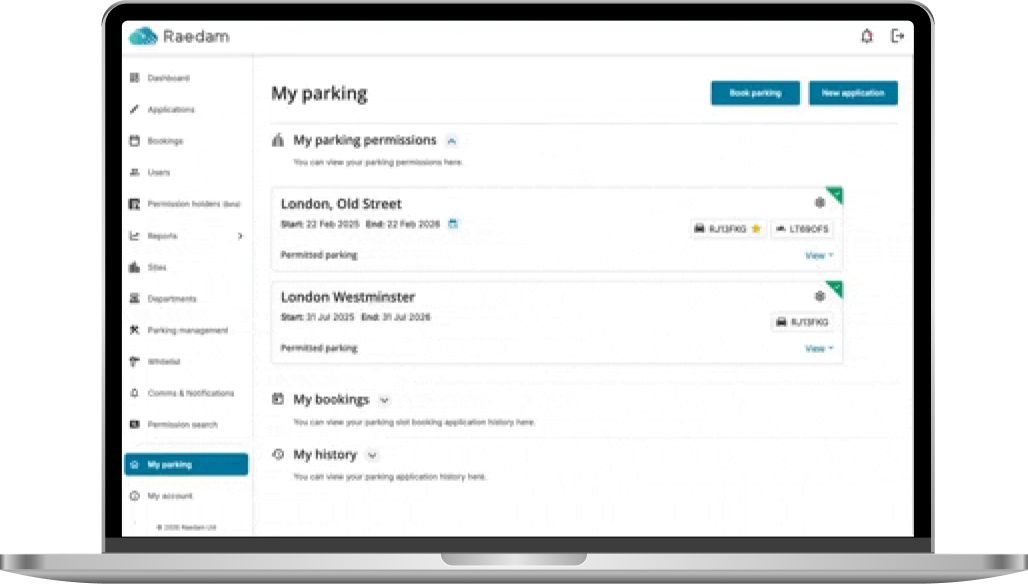Image resolution: width=1028 pixels, height=584 pixels.
Task: Click the Book parking button
Action: (x=755, y=93)
